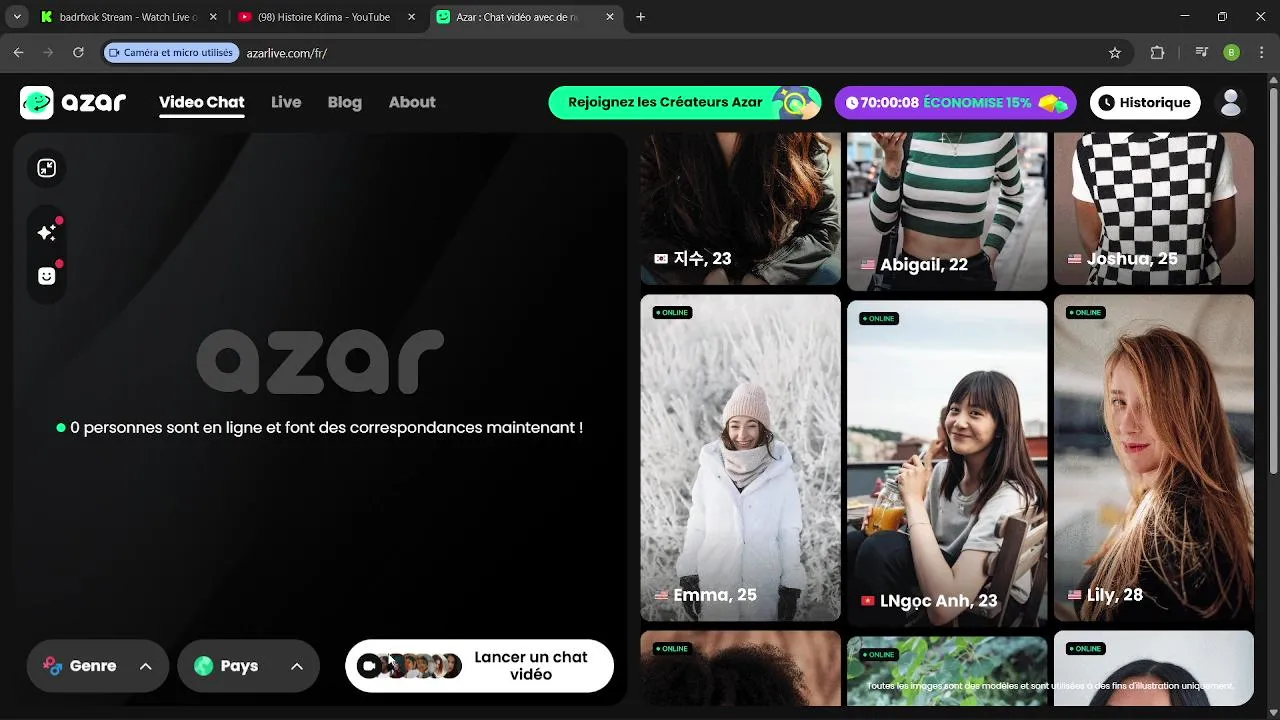Click the address bar URL azarlive.com/fr/
1280x720 pixels.
point(287,53)
